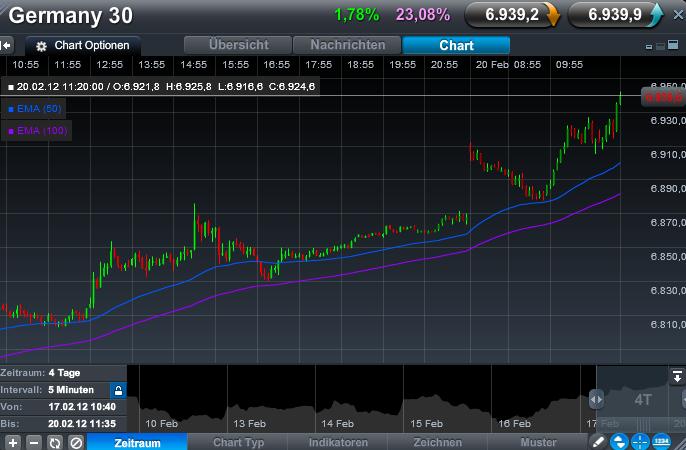Click the Germany 30 instrument title
686x450 pixels.
(71, 16)
